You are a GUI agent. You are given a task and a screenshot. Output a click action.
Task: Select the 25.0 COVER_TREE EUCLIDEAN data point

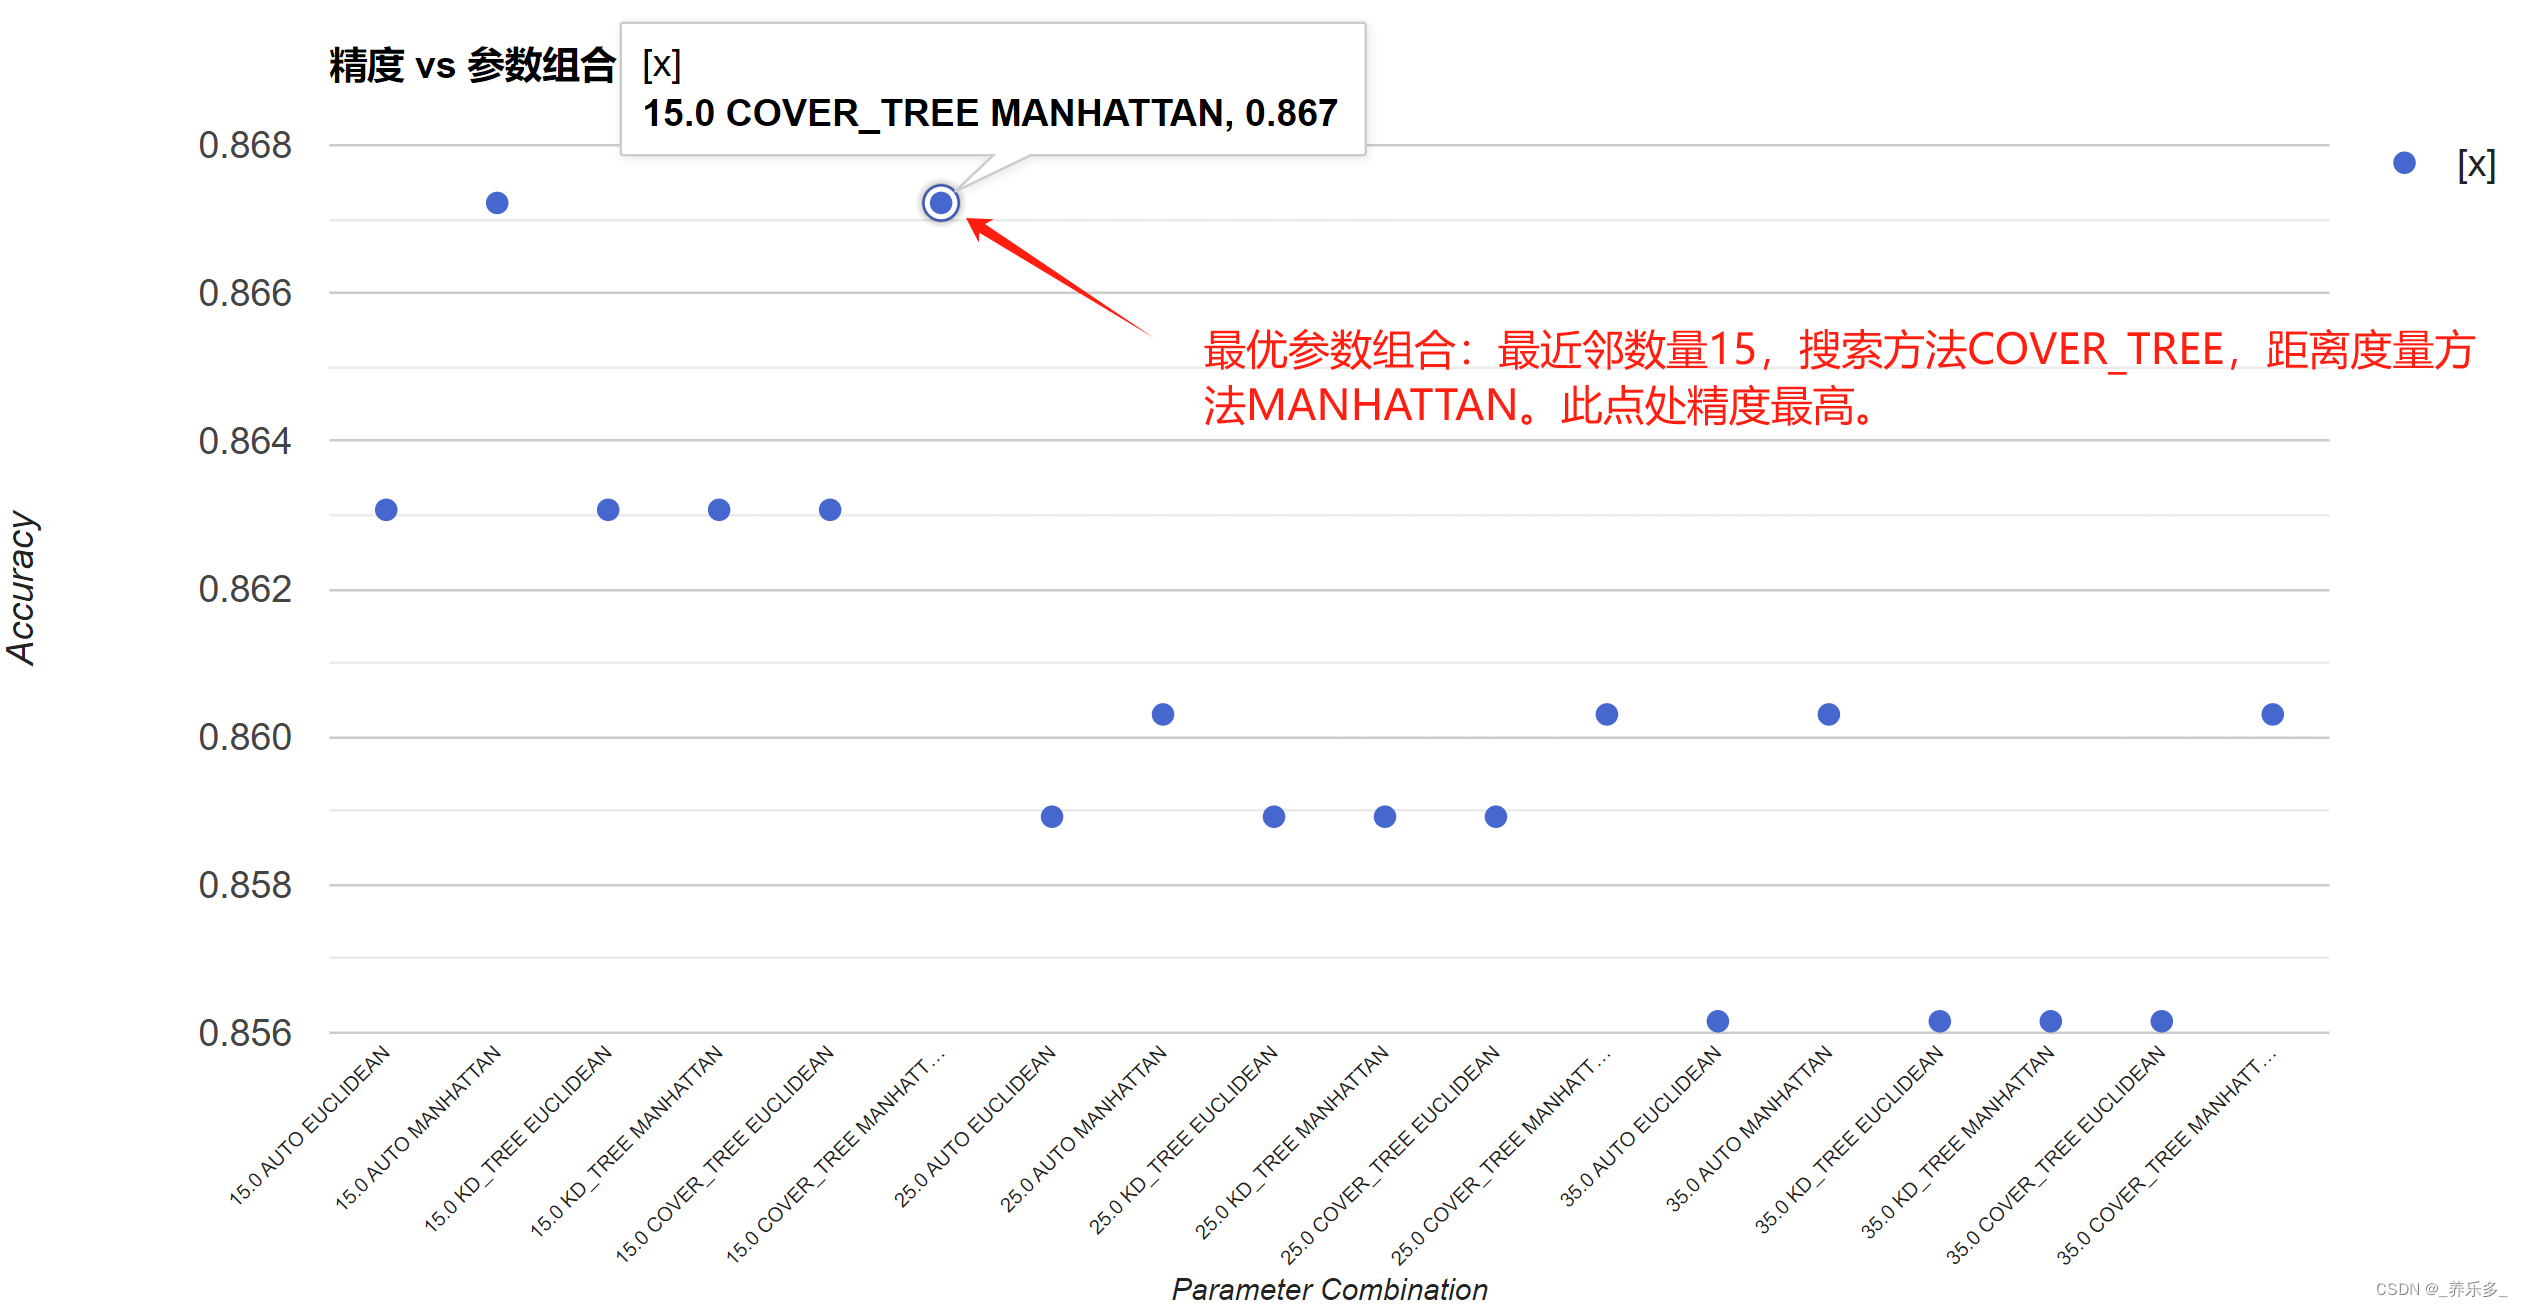[1496, 817]
